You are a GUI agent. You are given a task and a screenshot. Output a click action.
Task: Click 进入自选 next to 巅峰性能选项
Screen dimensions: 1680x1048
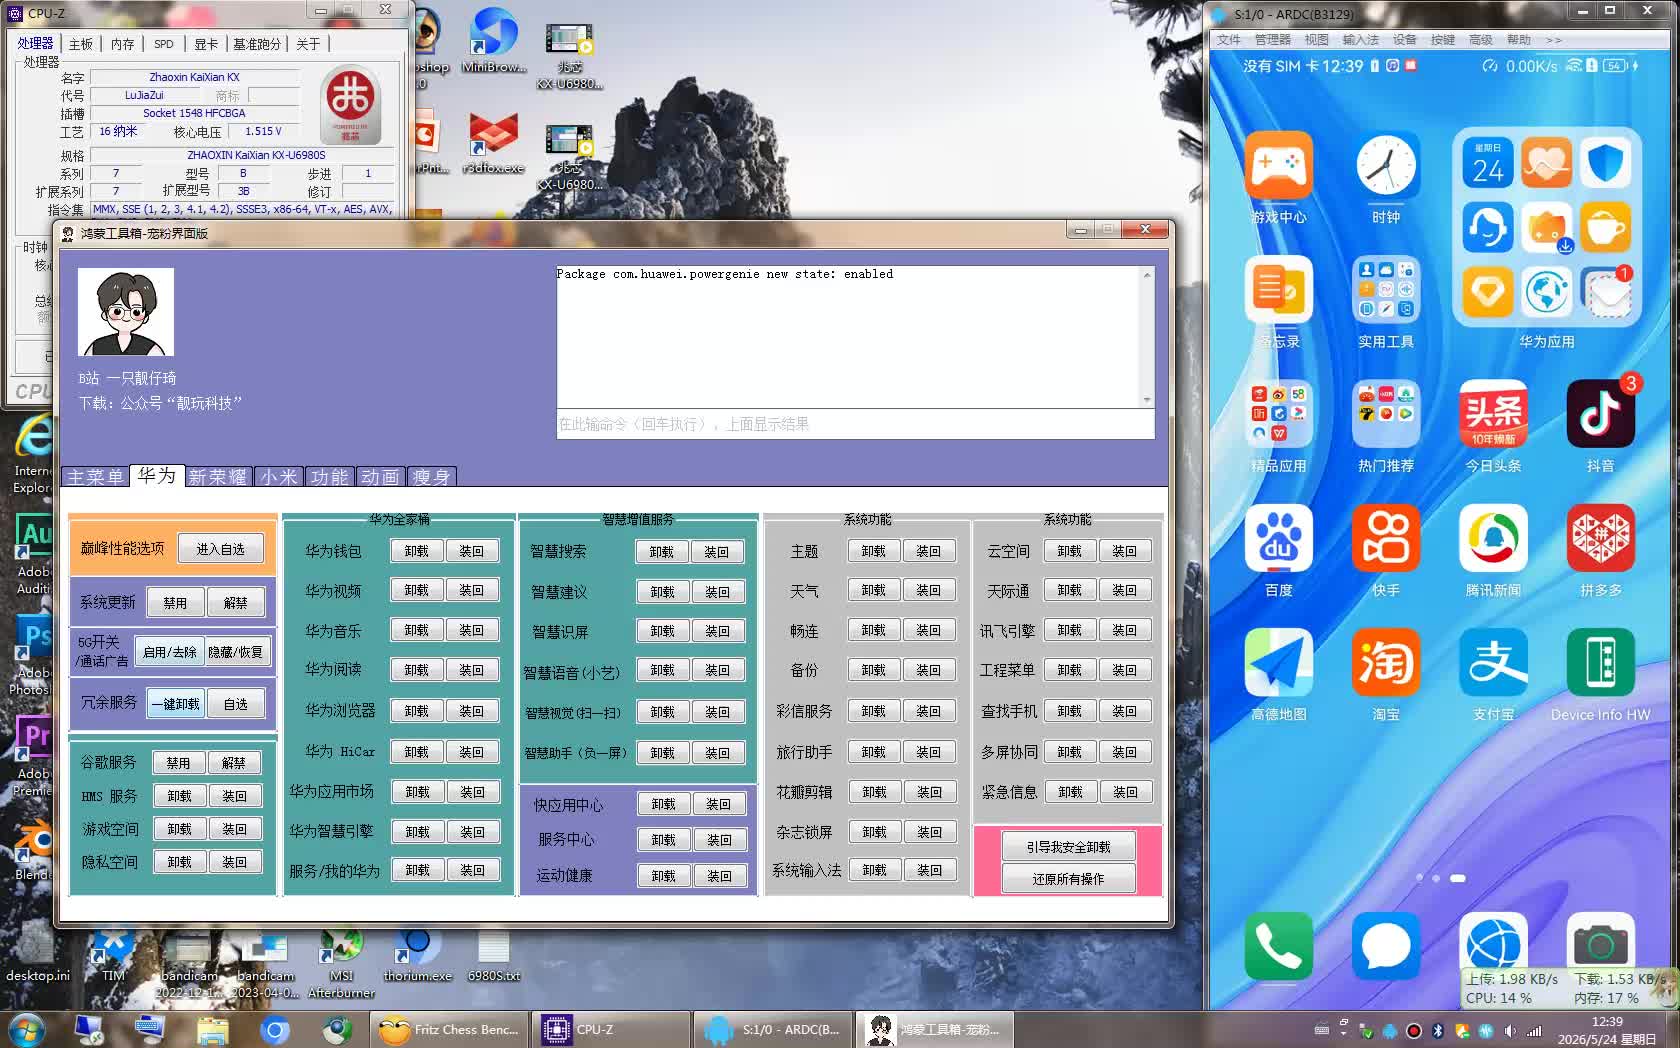click(220, 549)
